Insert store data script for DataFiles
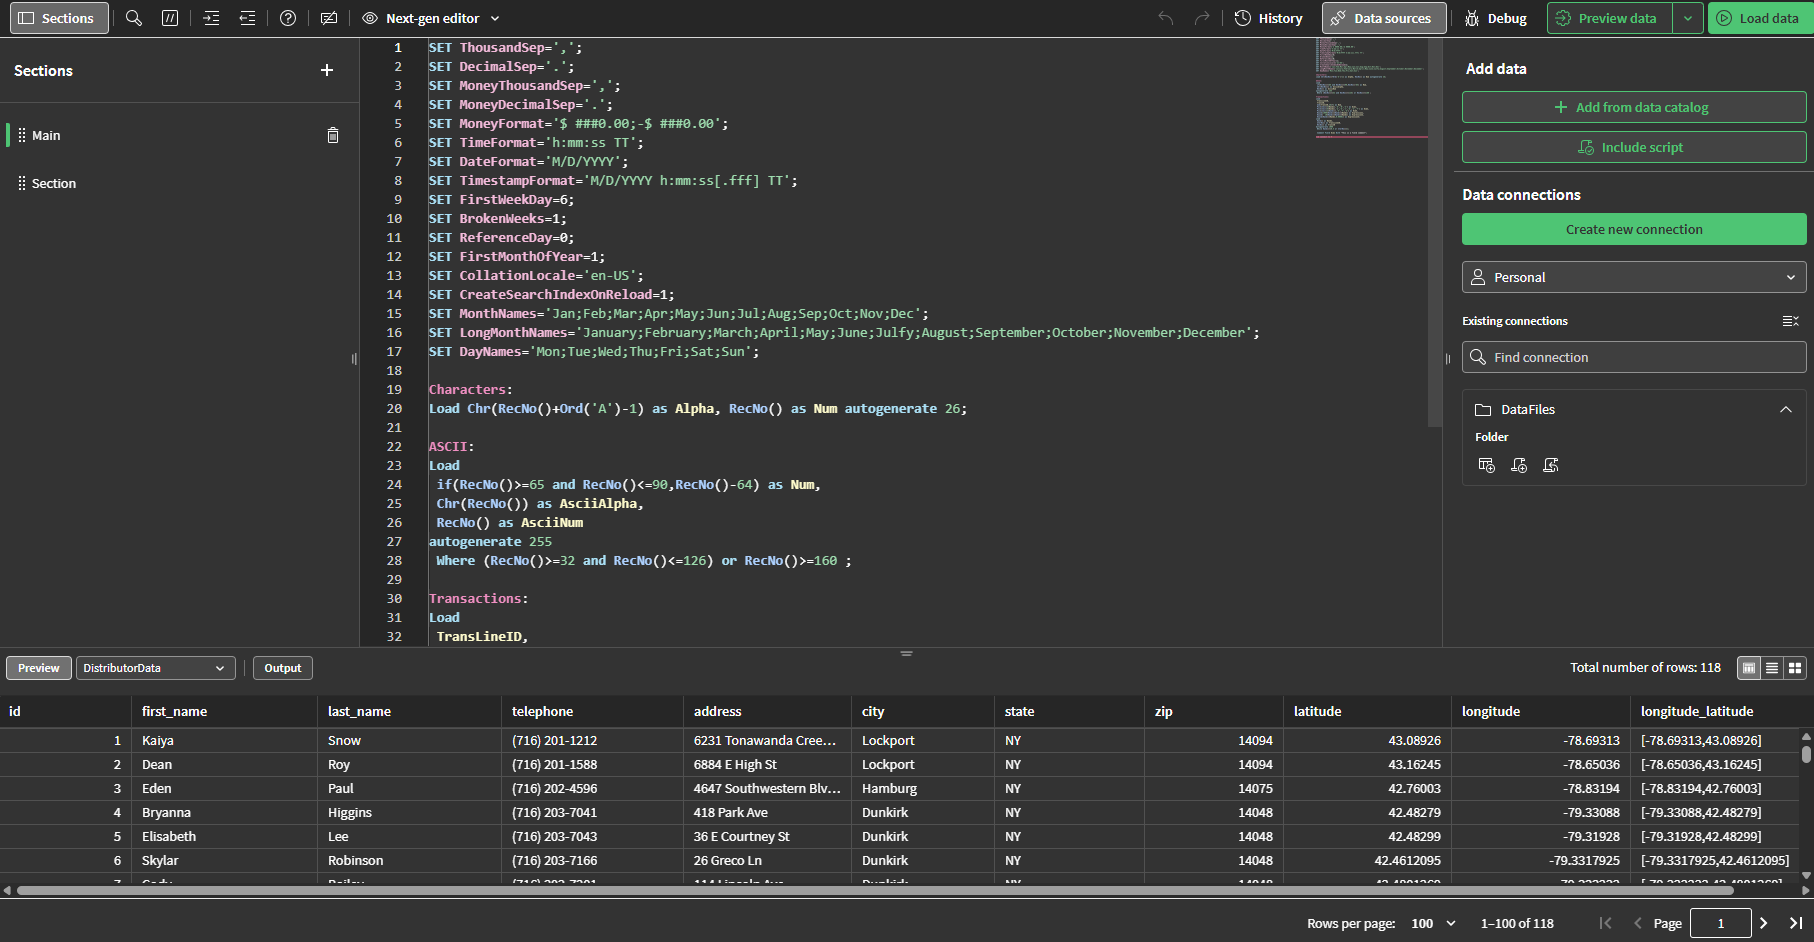 coord(1519,465)
